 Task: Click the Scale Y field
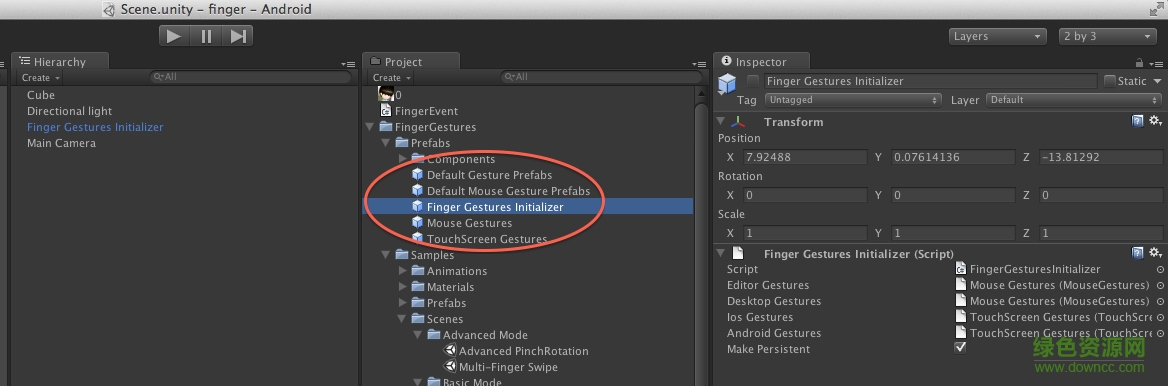[x=953, y=233]
